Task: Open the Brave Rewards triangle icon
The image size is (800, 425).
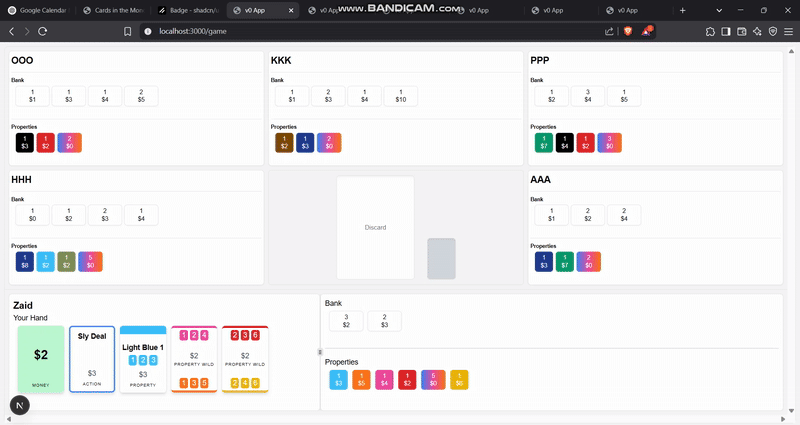Action: click(x=646, y=31)
